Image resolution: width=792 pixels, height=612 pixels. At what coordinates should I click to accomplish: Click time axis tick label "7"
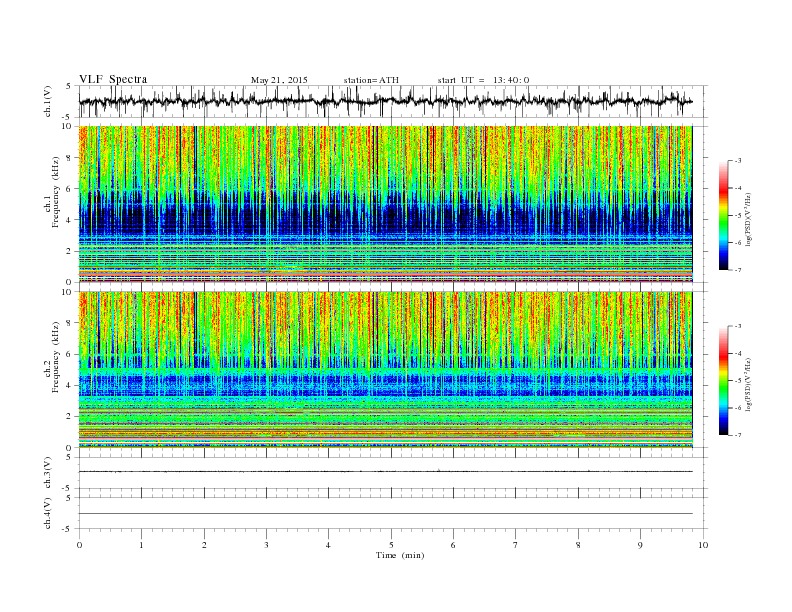(516, 545)
